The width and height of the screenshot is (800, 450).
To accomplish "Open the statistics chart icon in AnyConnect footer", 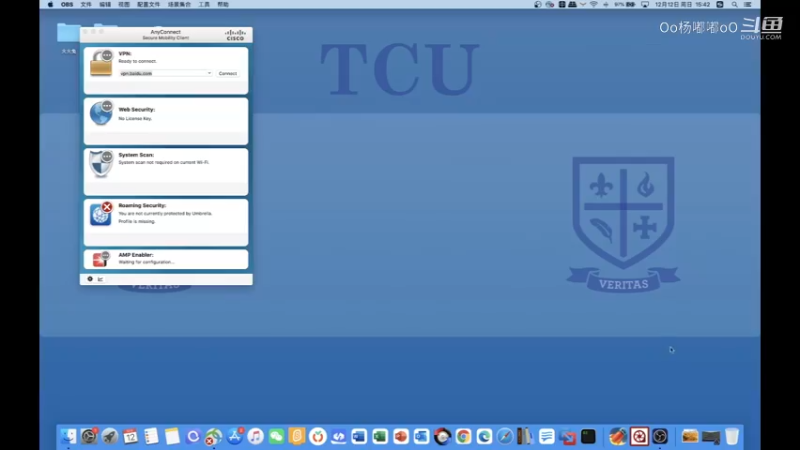I will point(100,279).
